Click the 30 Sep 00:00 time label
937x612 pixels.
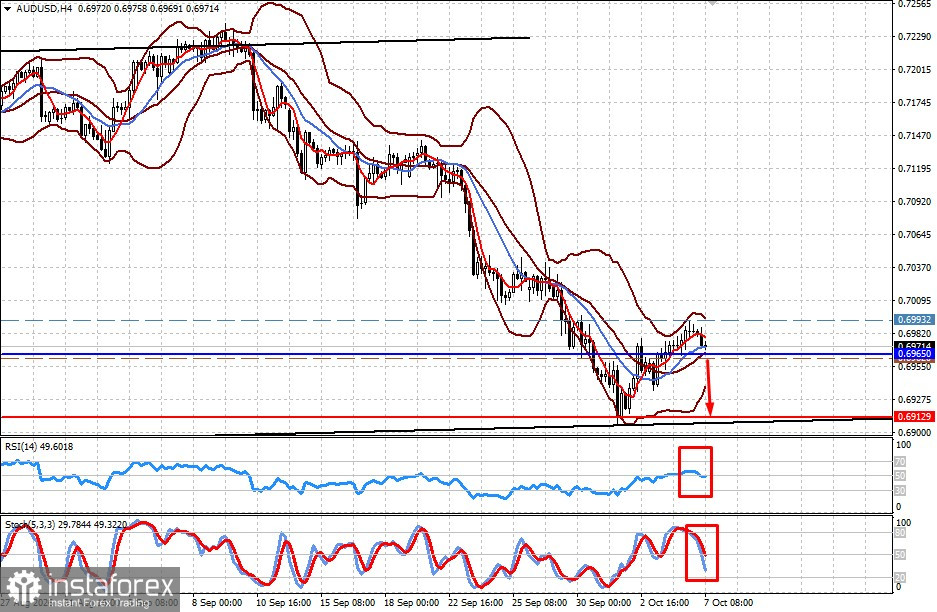tap(604, 602)
